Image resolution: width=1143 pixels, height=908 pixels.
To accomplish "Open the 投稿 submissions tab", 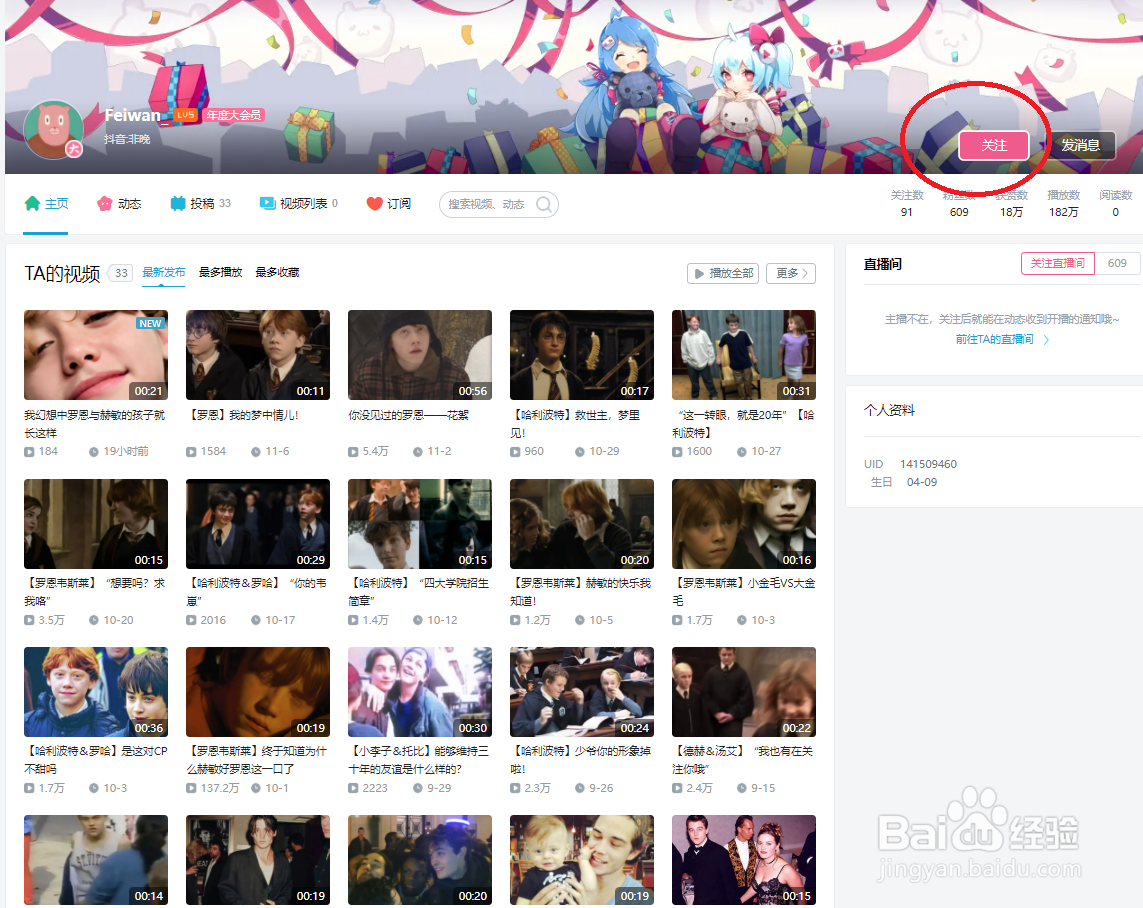I will click(x=200, y=203).
